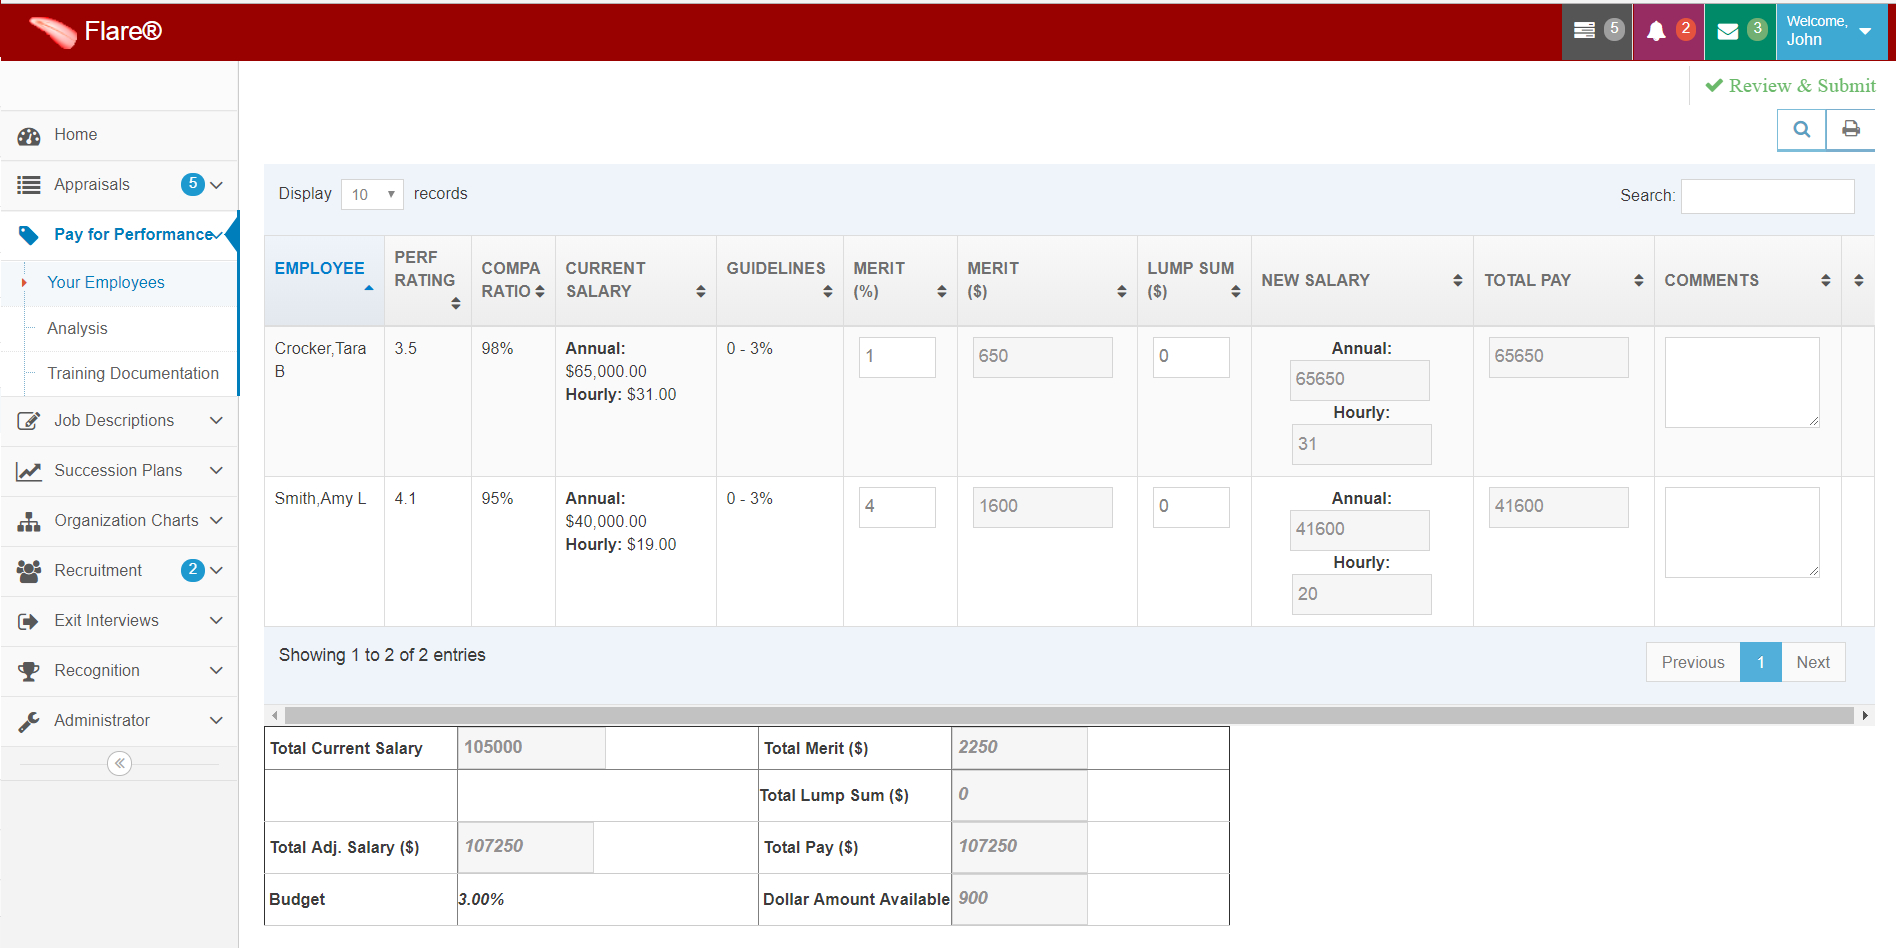Click the Exit Interviews sign-out icon

[29, 621]
